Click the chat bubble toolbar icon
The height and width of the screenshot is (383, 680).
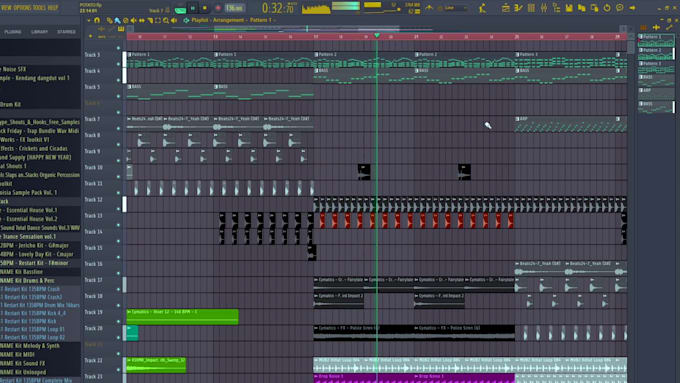620,8
